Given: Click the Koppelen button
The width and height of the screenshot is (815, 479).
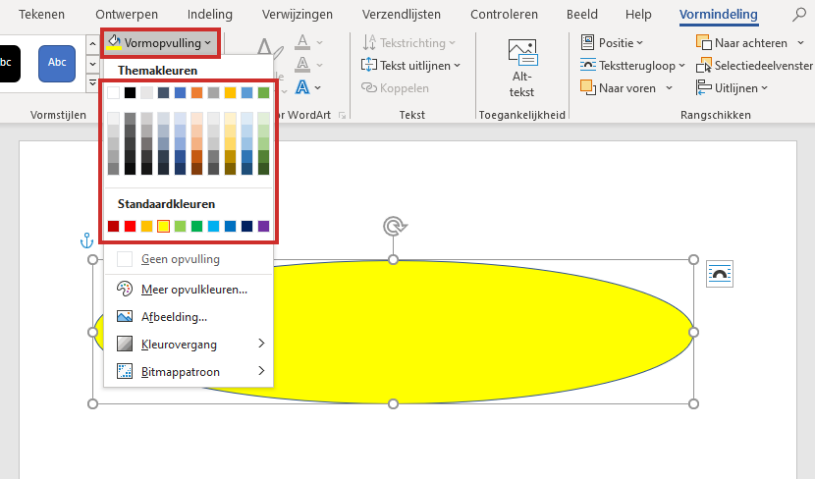Looking at the screenshot, I should click(396, 88).
